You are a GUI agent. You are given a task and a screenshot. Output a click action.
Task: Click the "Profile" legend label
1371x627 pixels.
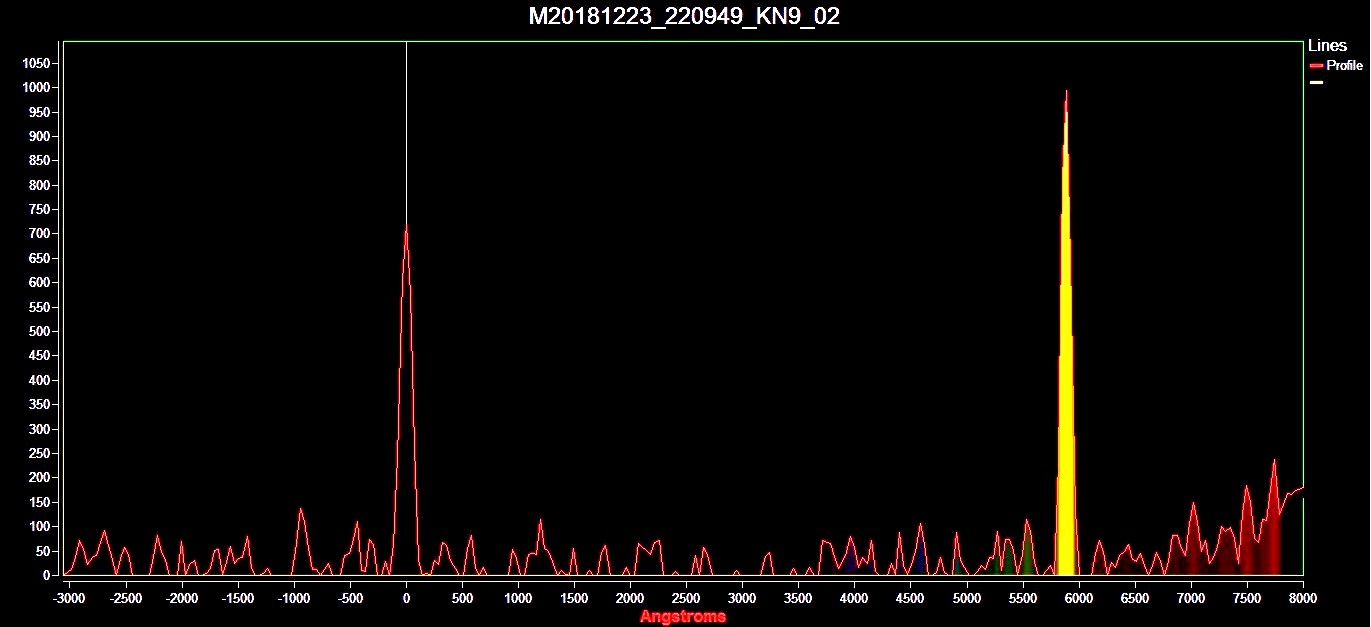(x=1344, y=66)
